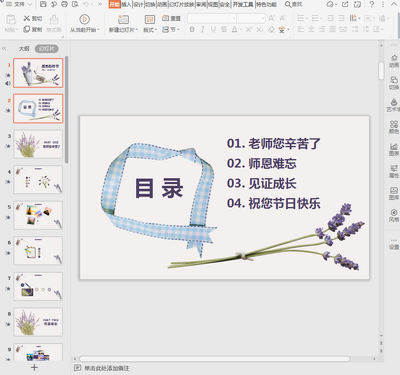Click the Reset (重置) slide button
400x375 pixels.
pos(171,18)
